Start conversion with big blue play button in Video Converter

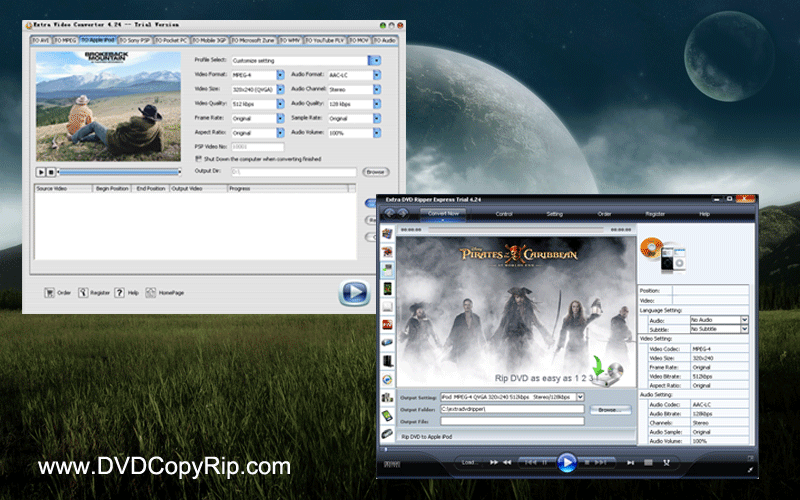point(354,292)
